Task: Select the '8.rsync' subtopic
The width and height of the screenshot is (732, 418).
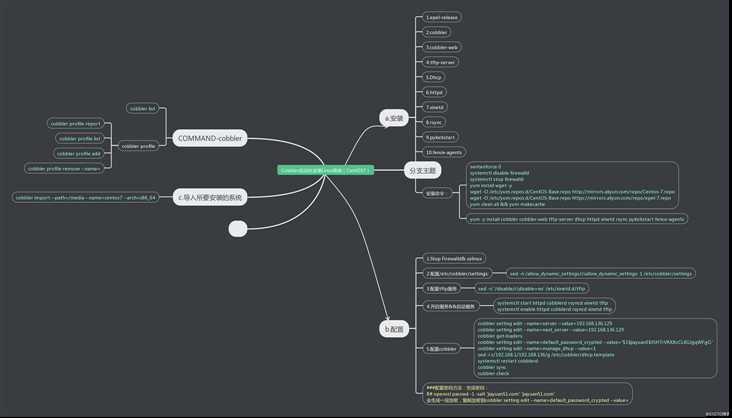Action: [x=434, y=122]
